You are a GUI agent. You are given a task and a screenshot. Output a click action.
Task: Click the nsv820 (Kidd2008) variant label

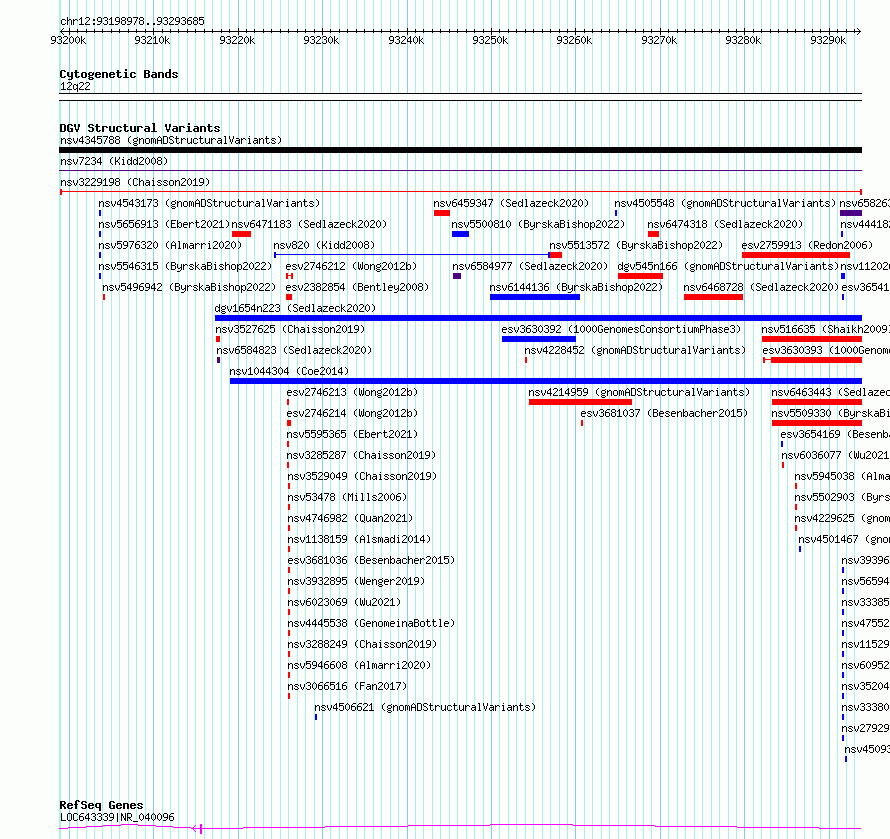pyautogui.click(x=324, y=245)
